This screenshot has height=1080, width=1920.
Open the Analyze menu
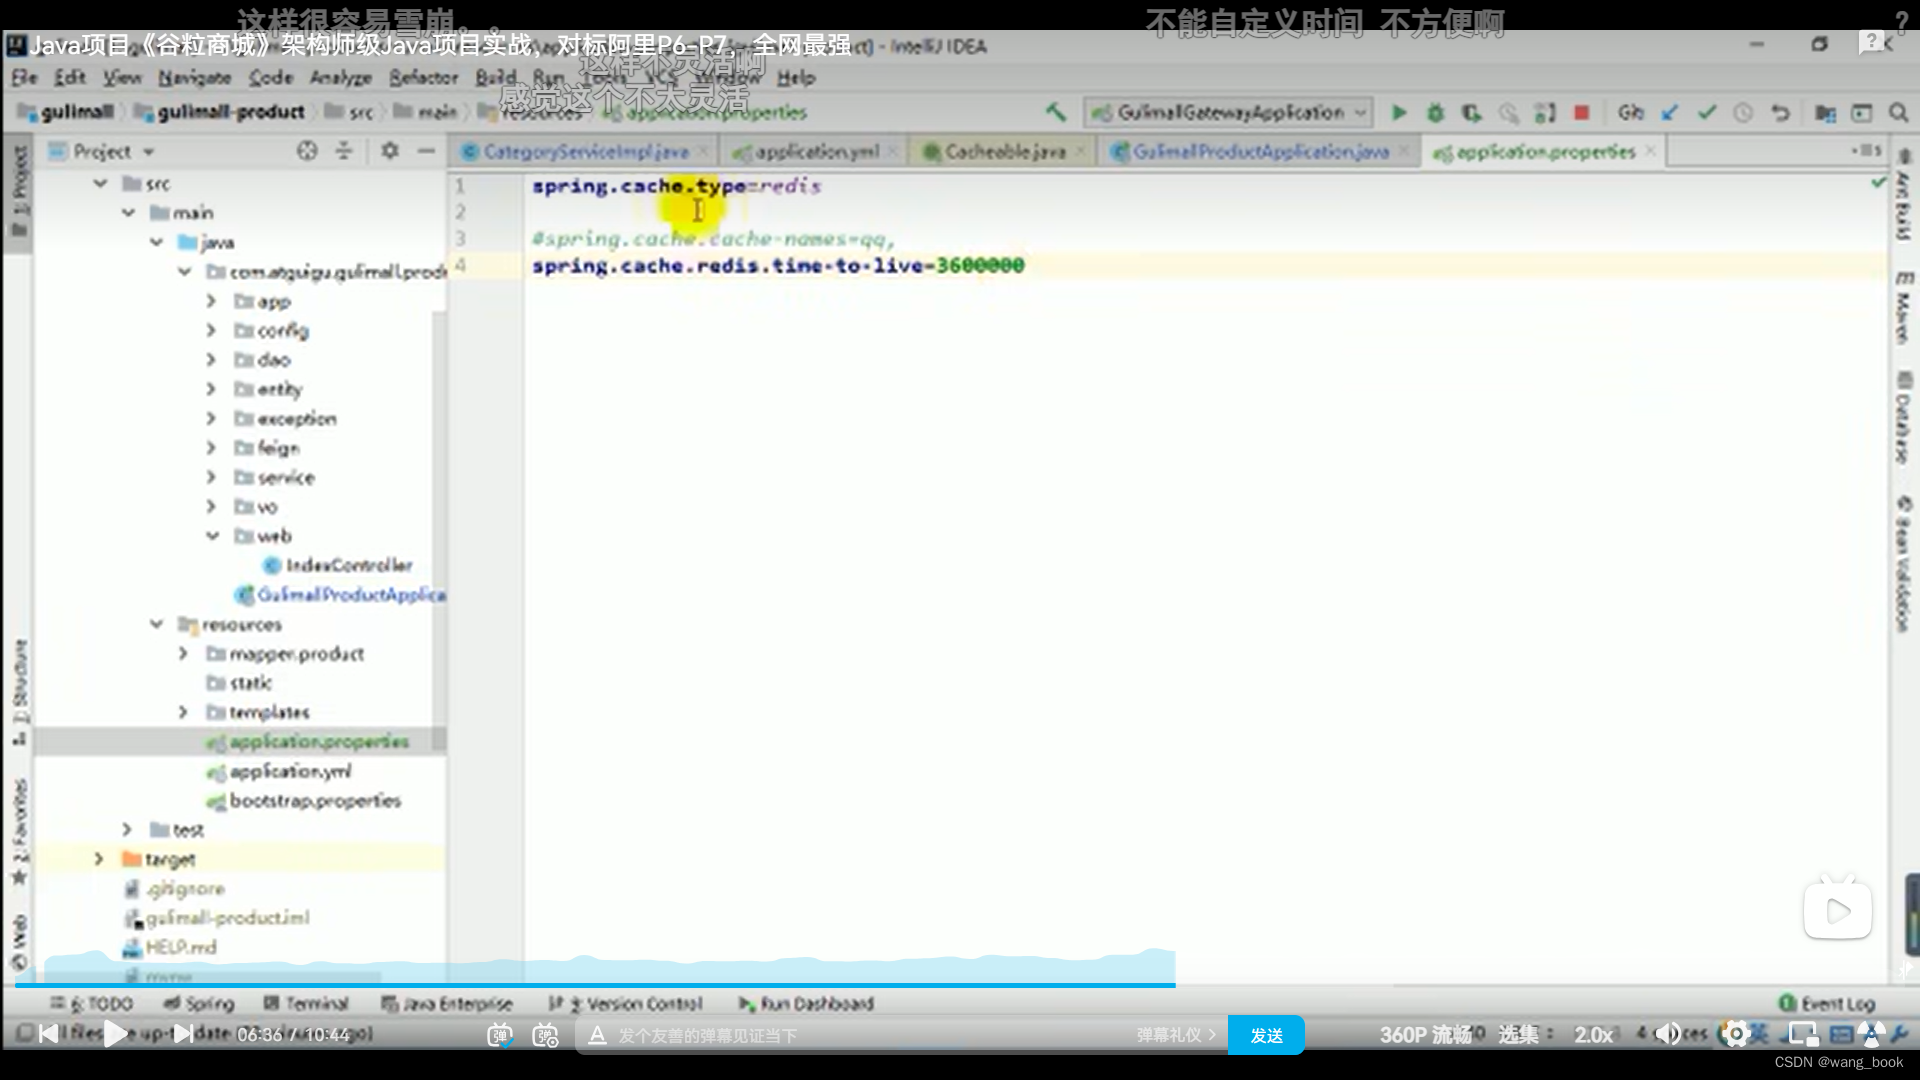(340, 77)
